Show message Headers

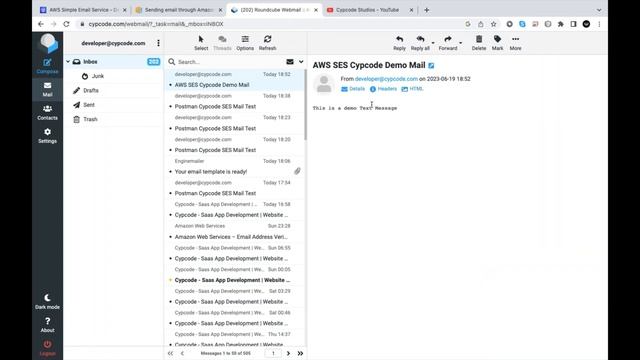coord(383,89)
